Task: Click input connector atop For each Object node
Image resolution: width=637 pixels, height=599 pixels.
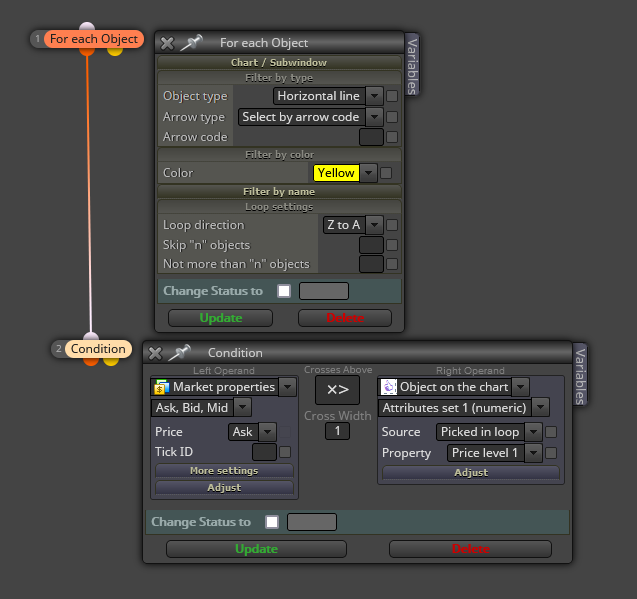Action: coord(87,26)
